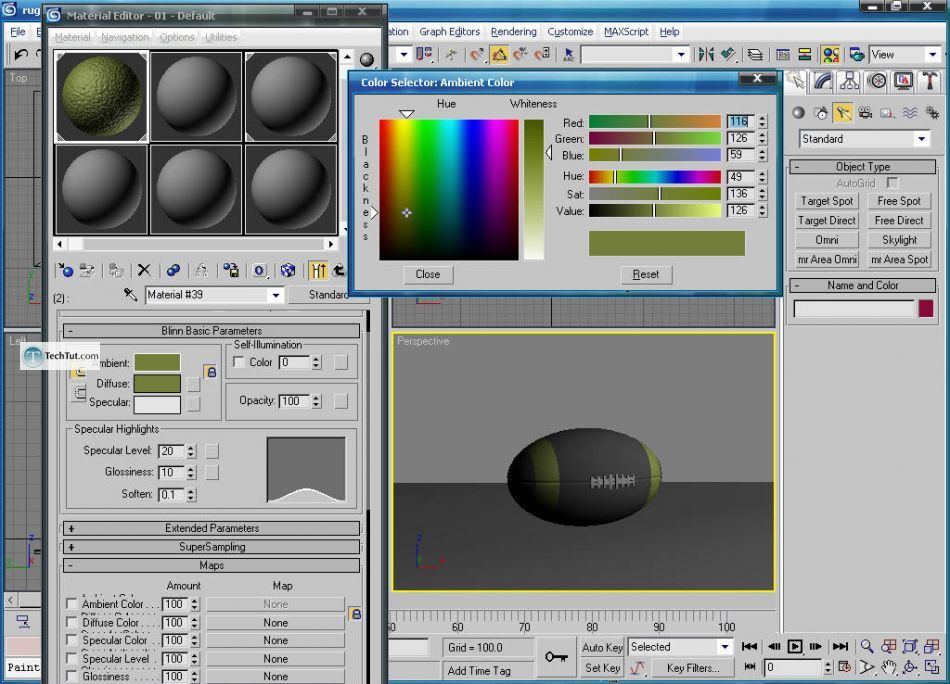Open the Modify command panel tab

point(822,81)
